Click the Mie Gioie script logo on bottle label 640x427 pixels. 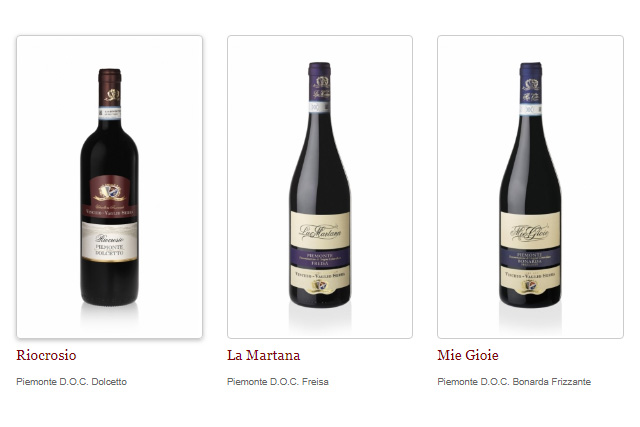click(x=530, y=232)
